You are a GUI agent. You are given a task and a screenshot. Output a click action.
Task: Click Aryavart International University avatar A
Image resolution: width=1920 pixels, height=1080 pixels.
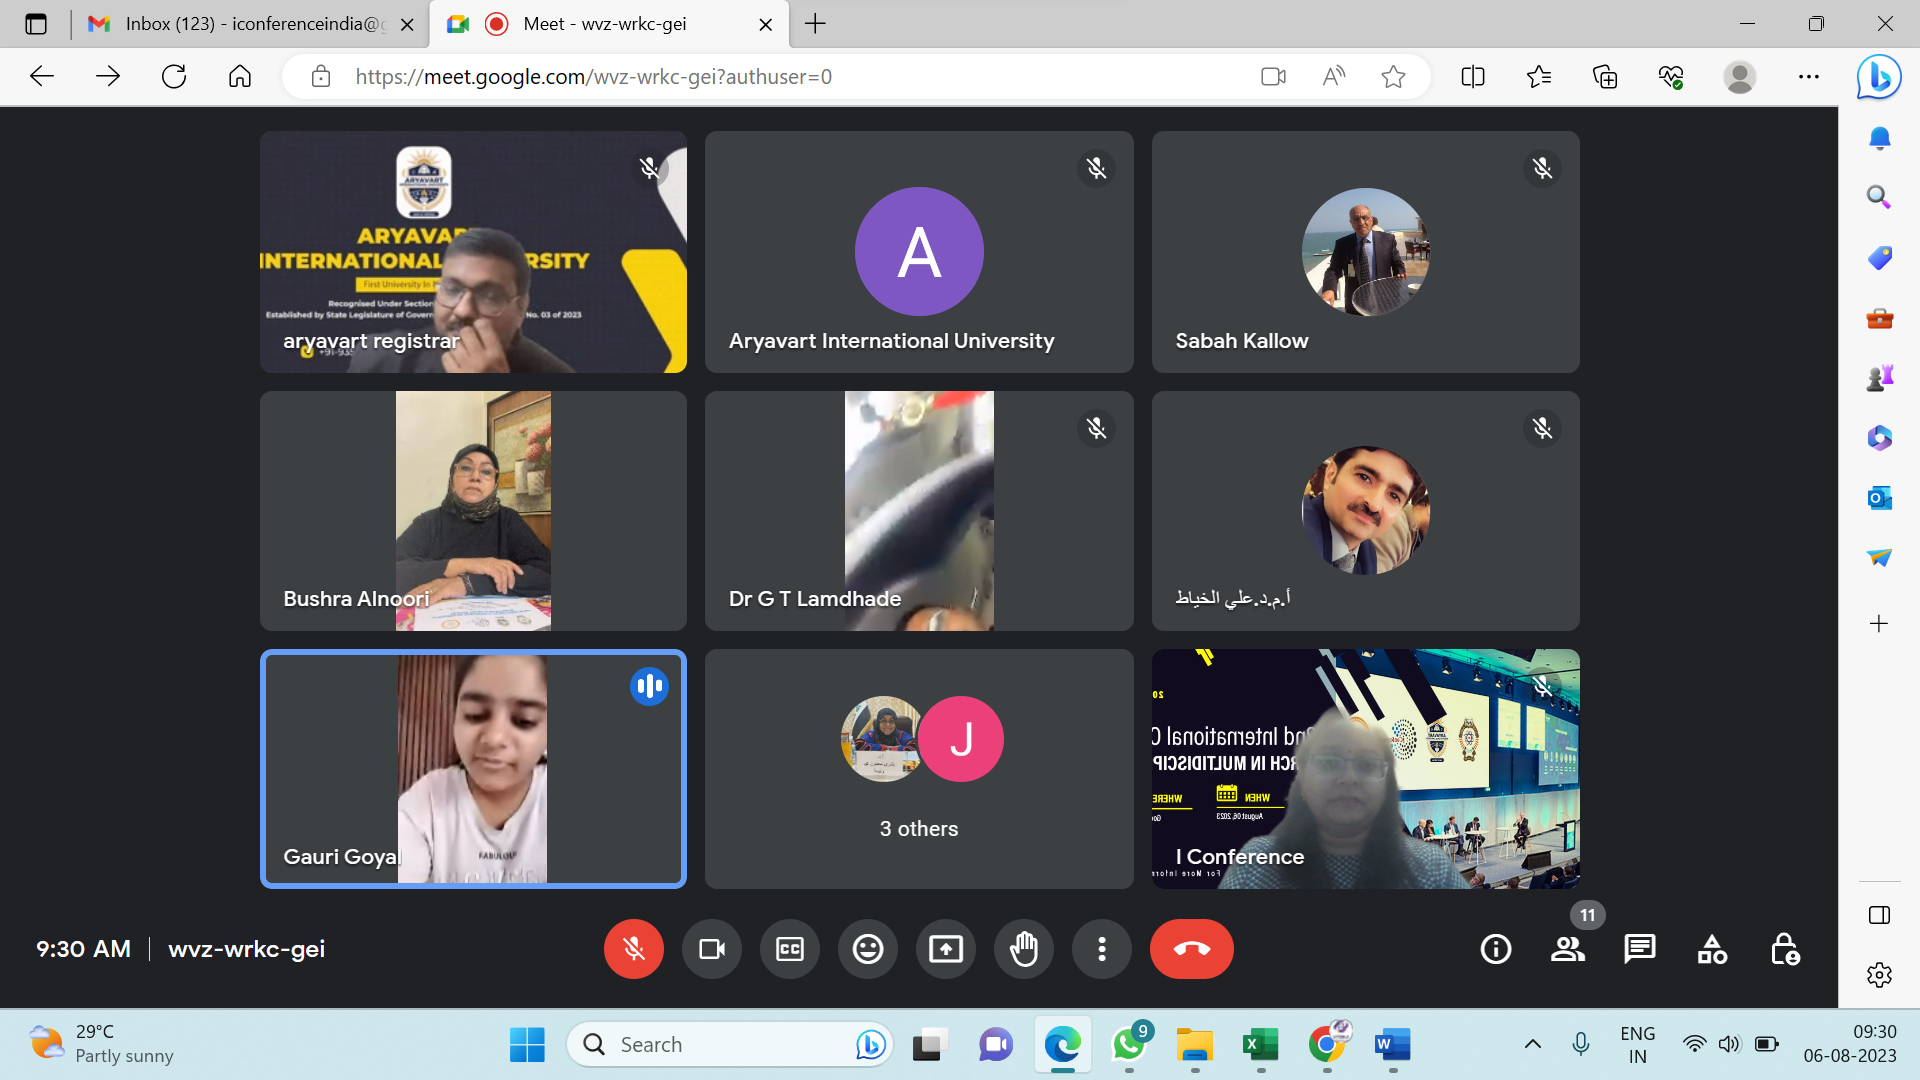pos(919,251)
